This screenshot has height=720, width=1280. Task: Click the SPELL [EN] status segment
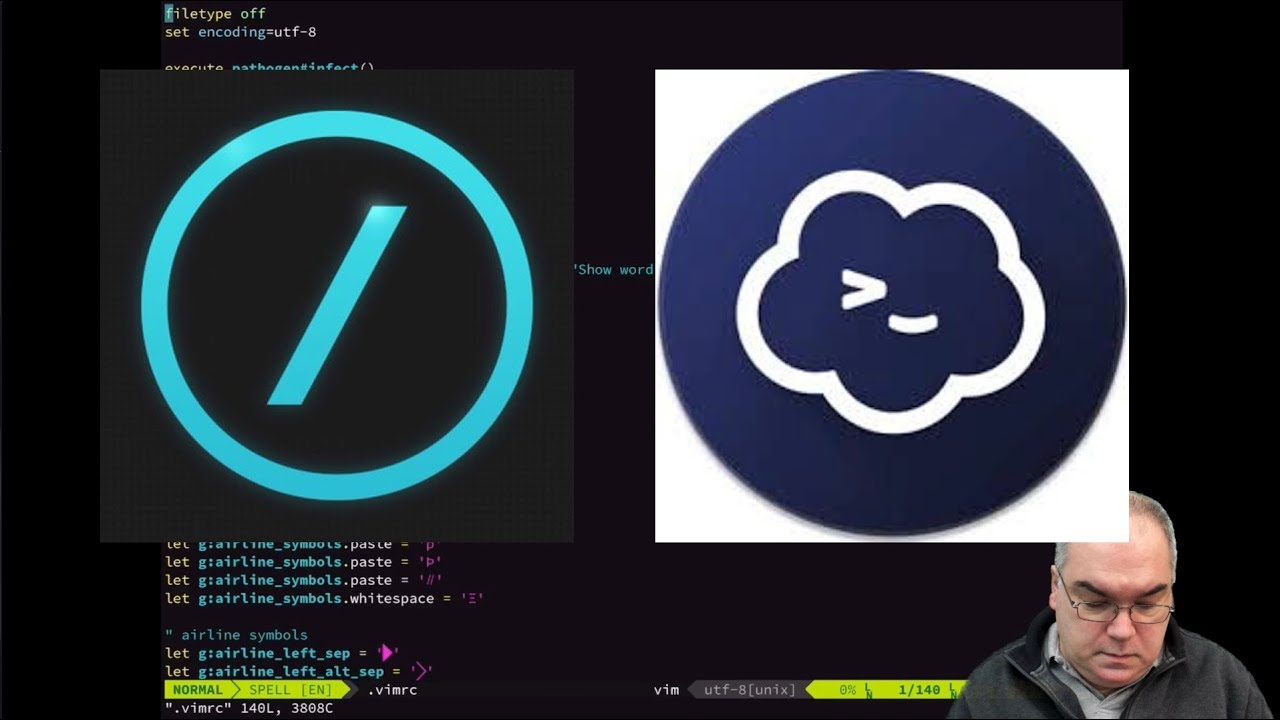point(290,690)
